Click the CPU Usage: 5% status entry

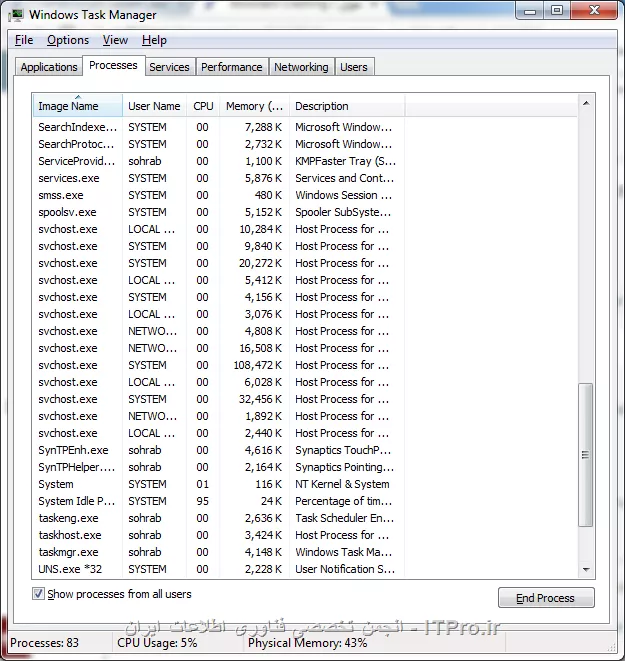coord(157,643)
